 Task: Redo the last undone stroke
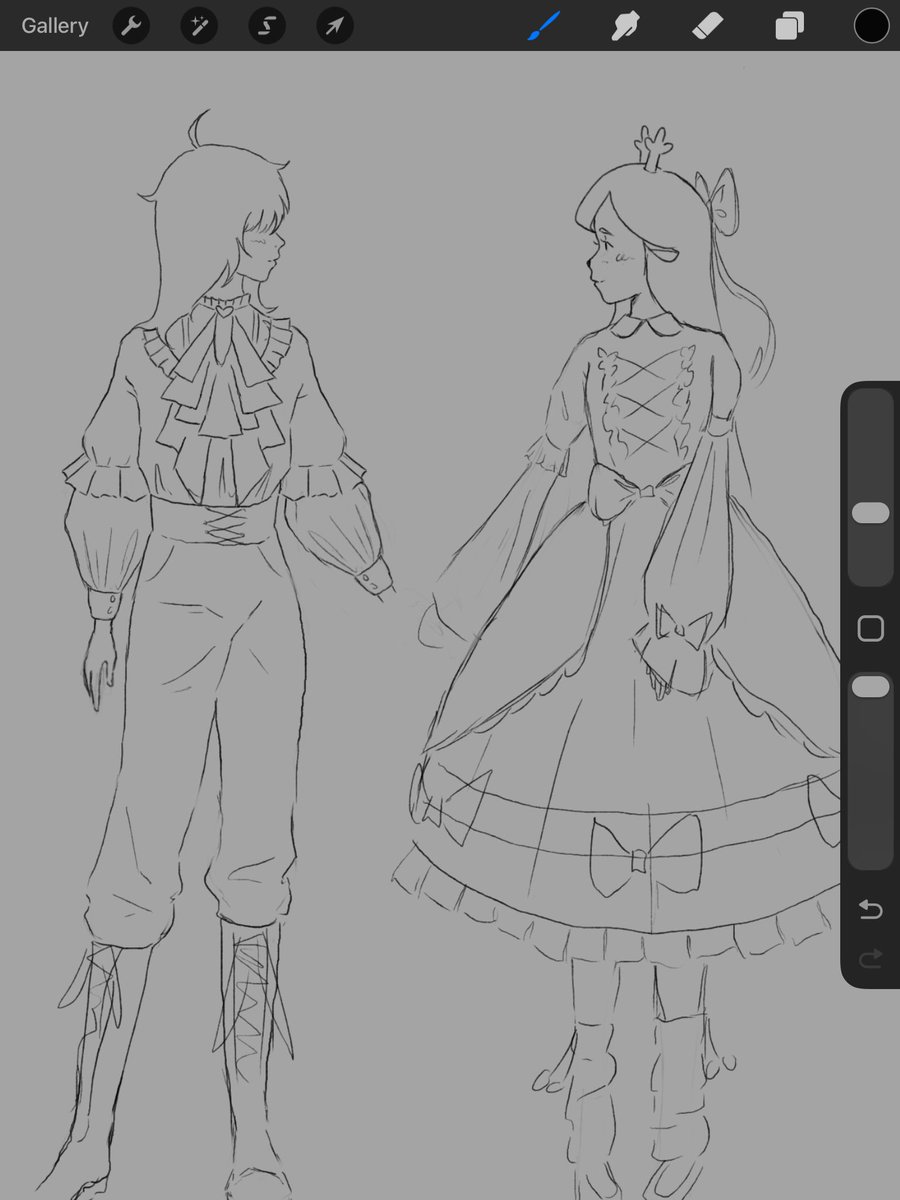pyautogui.click(x=870, y=960)
